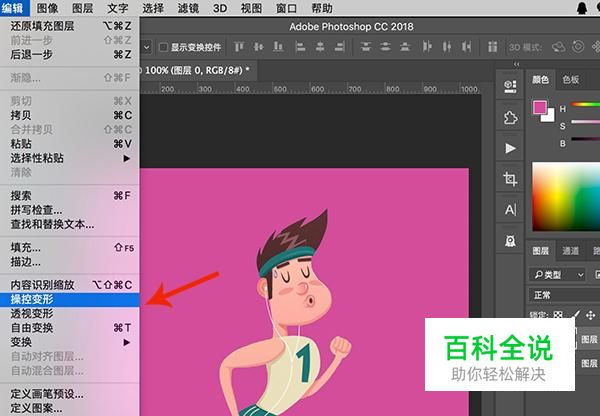600x416 pixels.
Task: Click distribute top edges icon
Action: click(366, 47)
